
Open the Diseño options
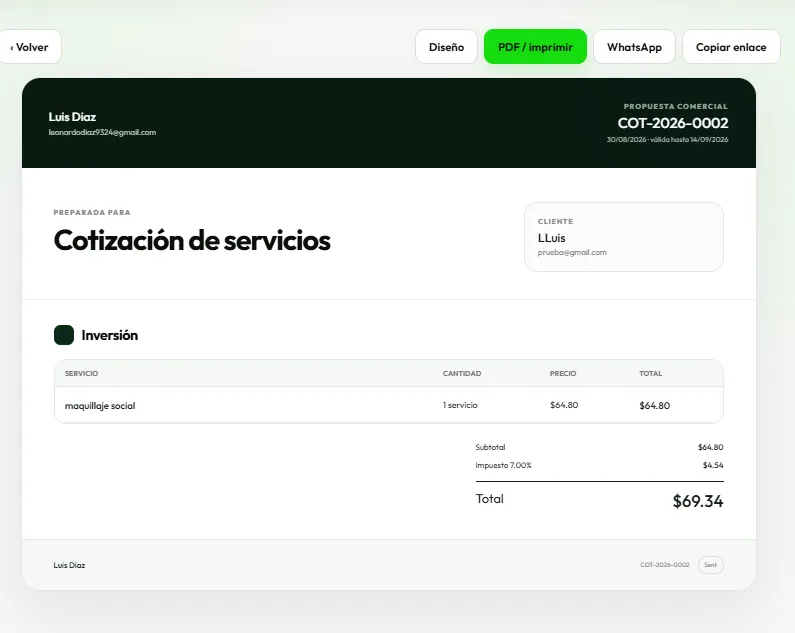point(446,47)
